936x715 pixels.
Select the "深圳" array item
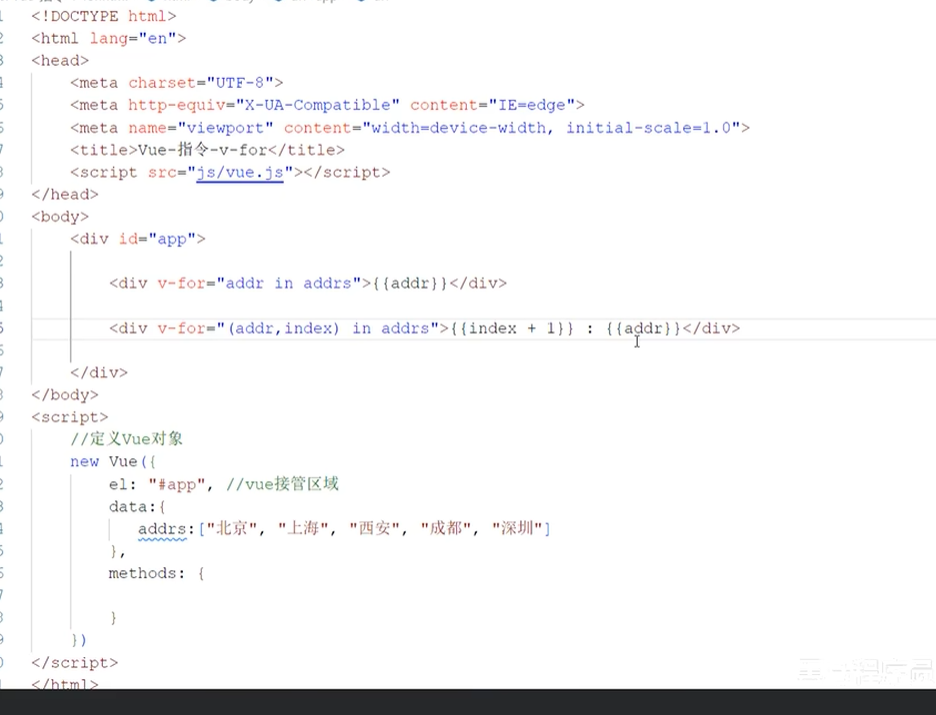[x=518, y=529]
